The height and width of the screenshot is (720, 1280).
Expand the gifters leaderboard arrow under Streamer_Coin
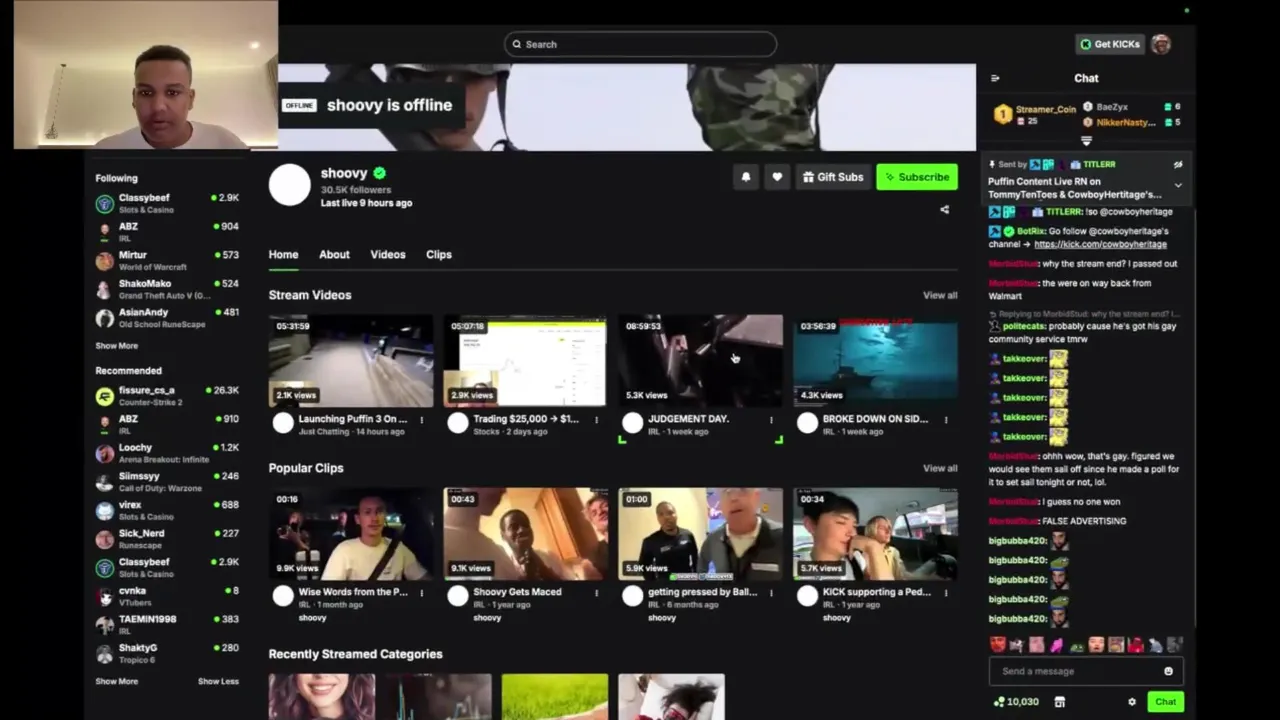click(x=1086, y=141)
